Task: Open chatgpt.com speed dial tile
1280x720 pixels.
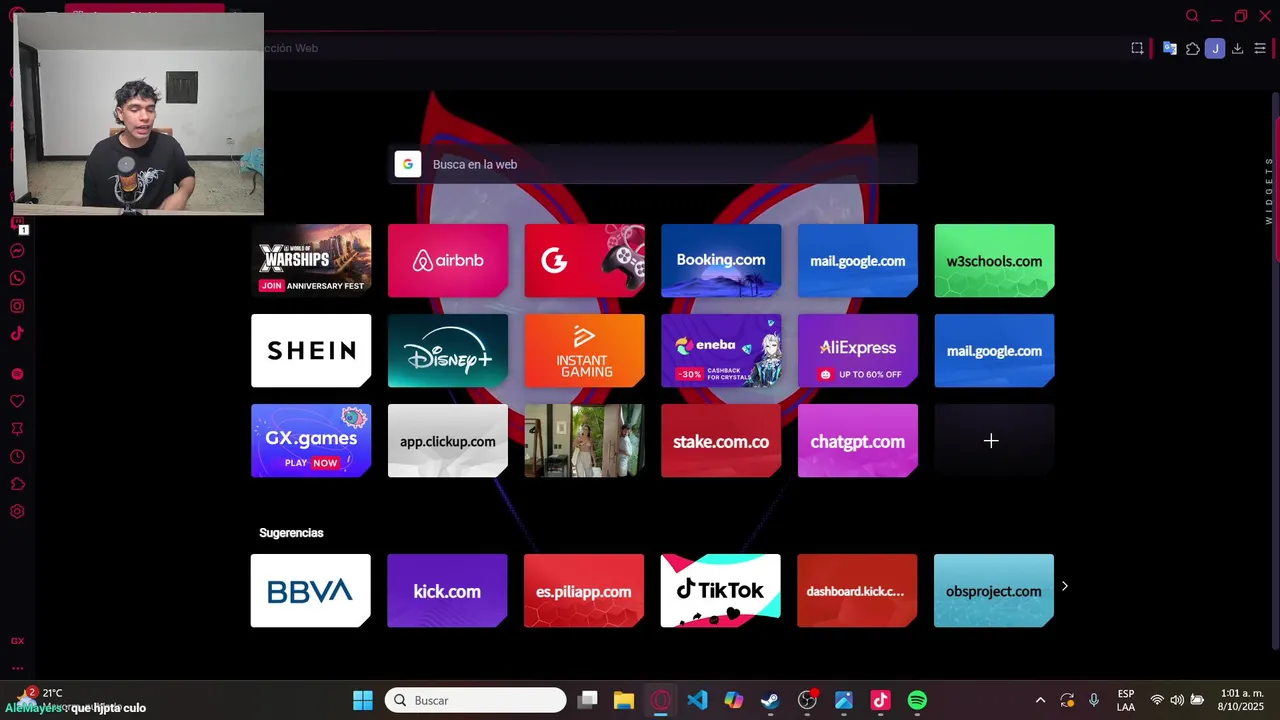Action: pyautogui.click(x=857, y=440)
